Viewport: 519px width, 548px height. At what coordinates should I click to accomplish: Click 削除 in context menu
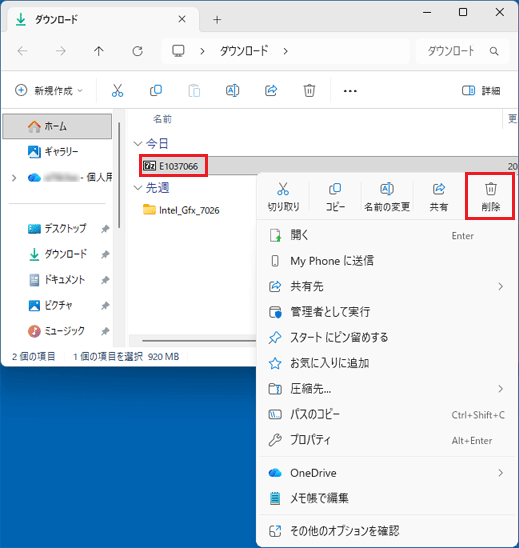(x=490, y=197)
